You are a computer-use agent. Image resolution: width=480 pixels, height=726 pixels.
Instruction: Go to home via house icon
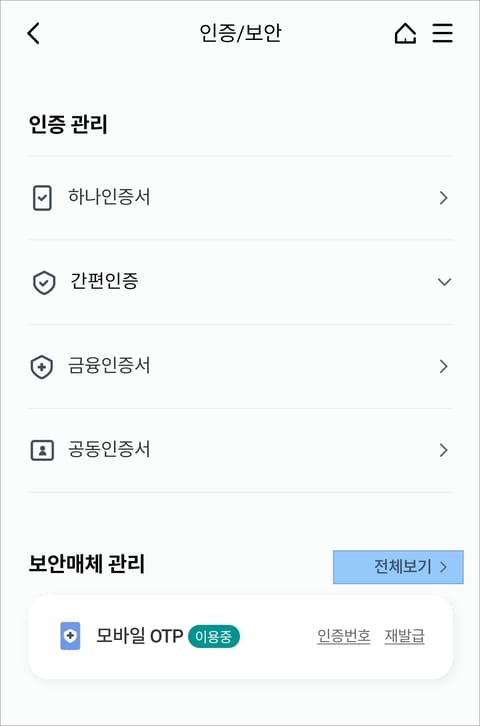405,33
